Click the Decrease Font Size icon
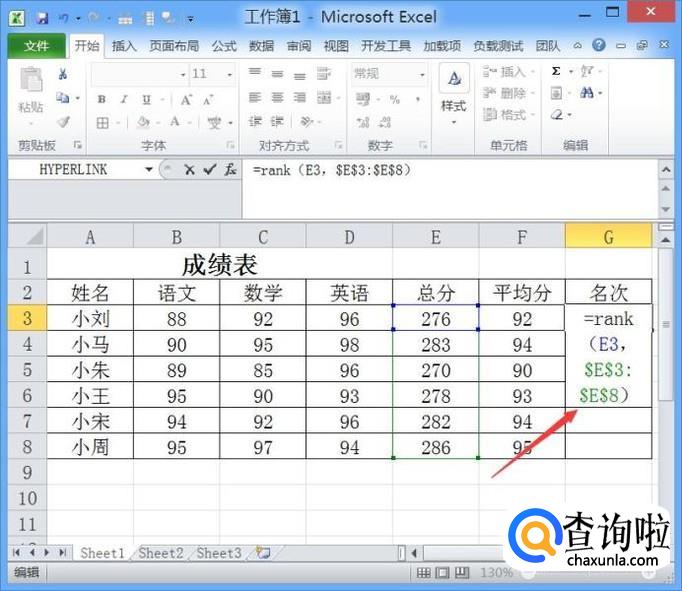Screen dimensions: 682x591 coord(208,100)
